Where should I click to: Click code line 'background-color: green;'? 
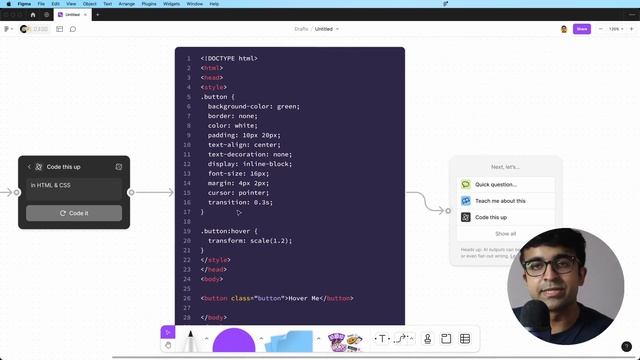[253, 107]
